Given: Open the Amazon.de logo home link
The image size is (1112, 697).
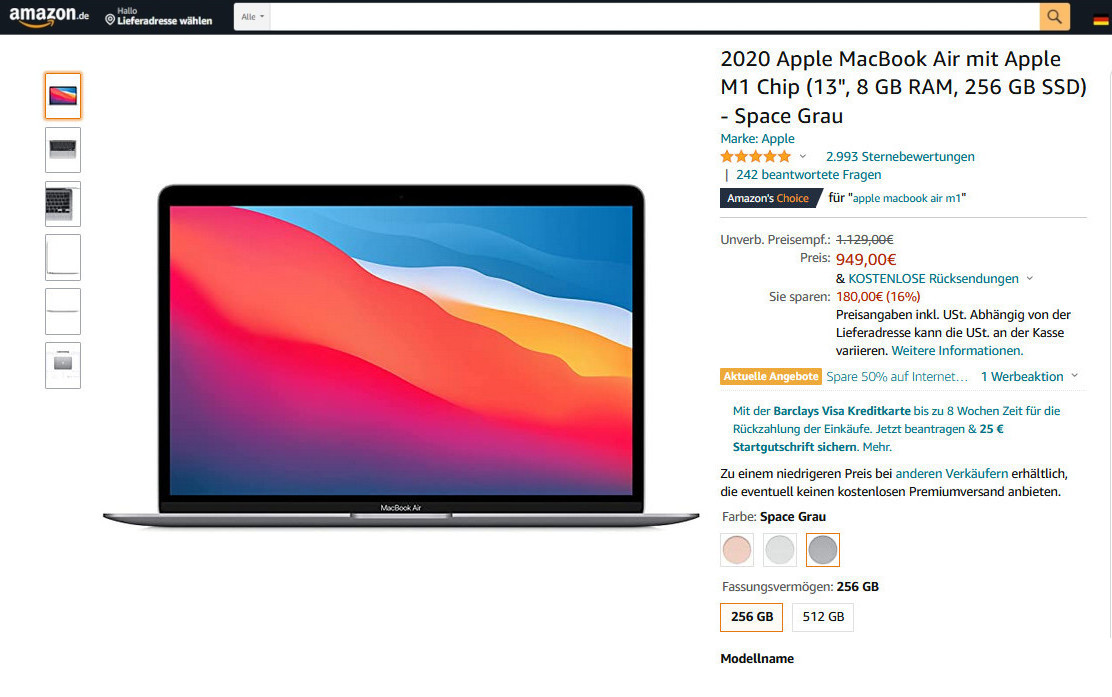Looking at the screenshot, I should 49,16.
